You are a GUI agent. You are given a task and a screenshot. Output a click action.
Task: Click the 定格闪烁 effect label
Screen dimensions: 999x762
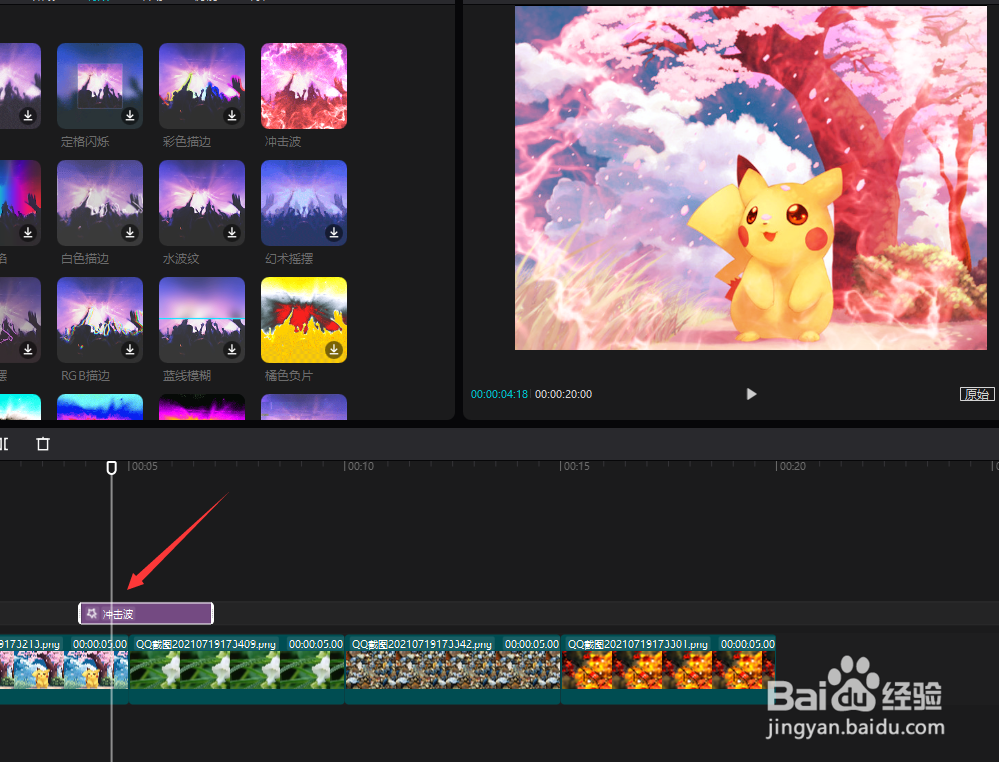(x=85, y=141)
